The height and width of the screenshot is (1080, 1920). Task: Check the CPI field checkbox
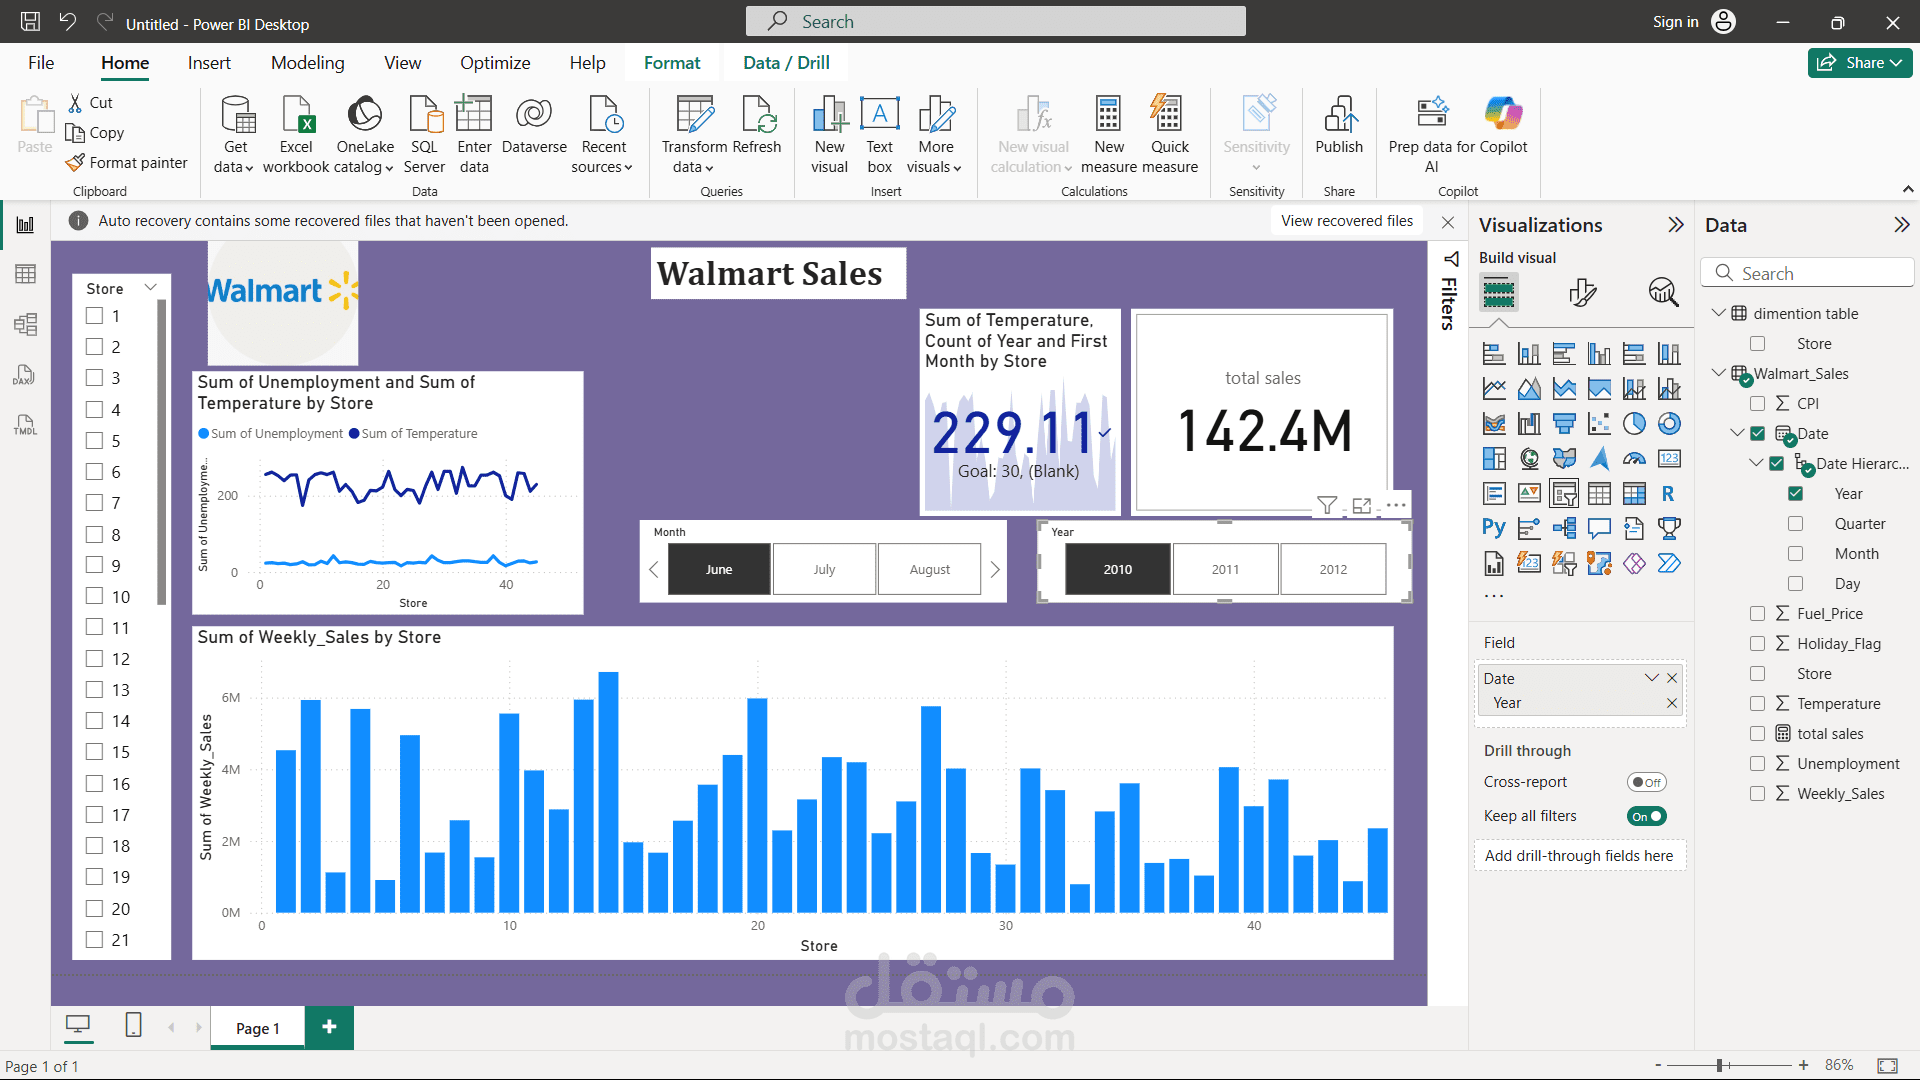1757,404
